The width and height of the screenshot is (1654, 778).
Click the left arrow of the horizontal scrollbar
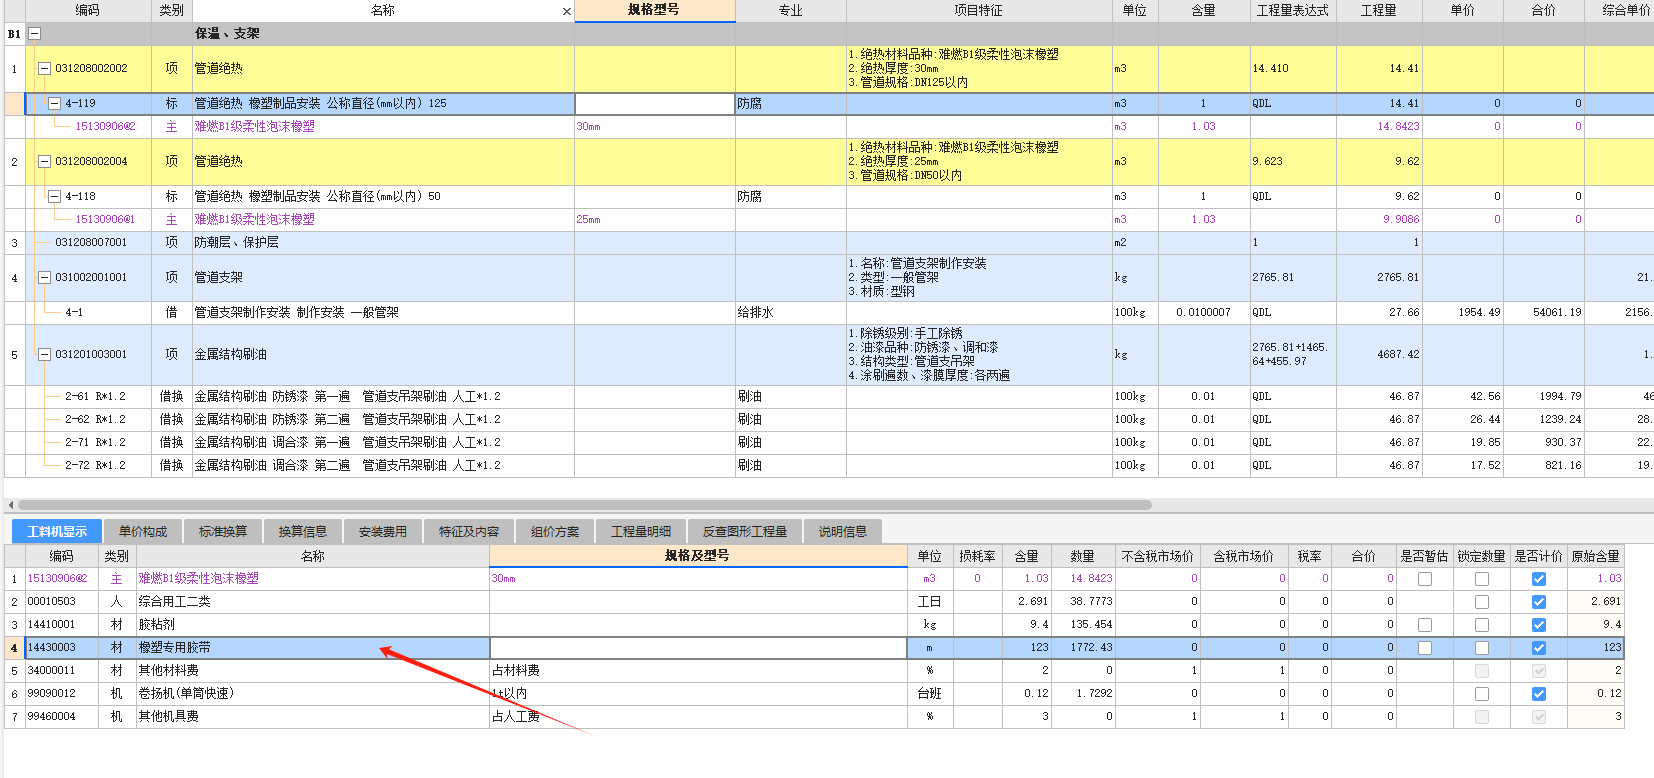[11, 505]
